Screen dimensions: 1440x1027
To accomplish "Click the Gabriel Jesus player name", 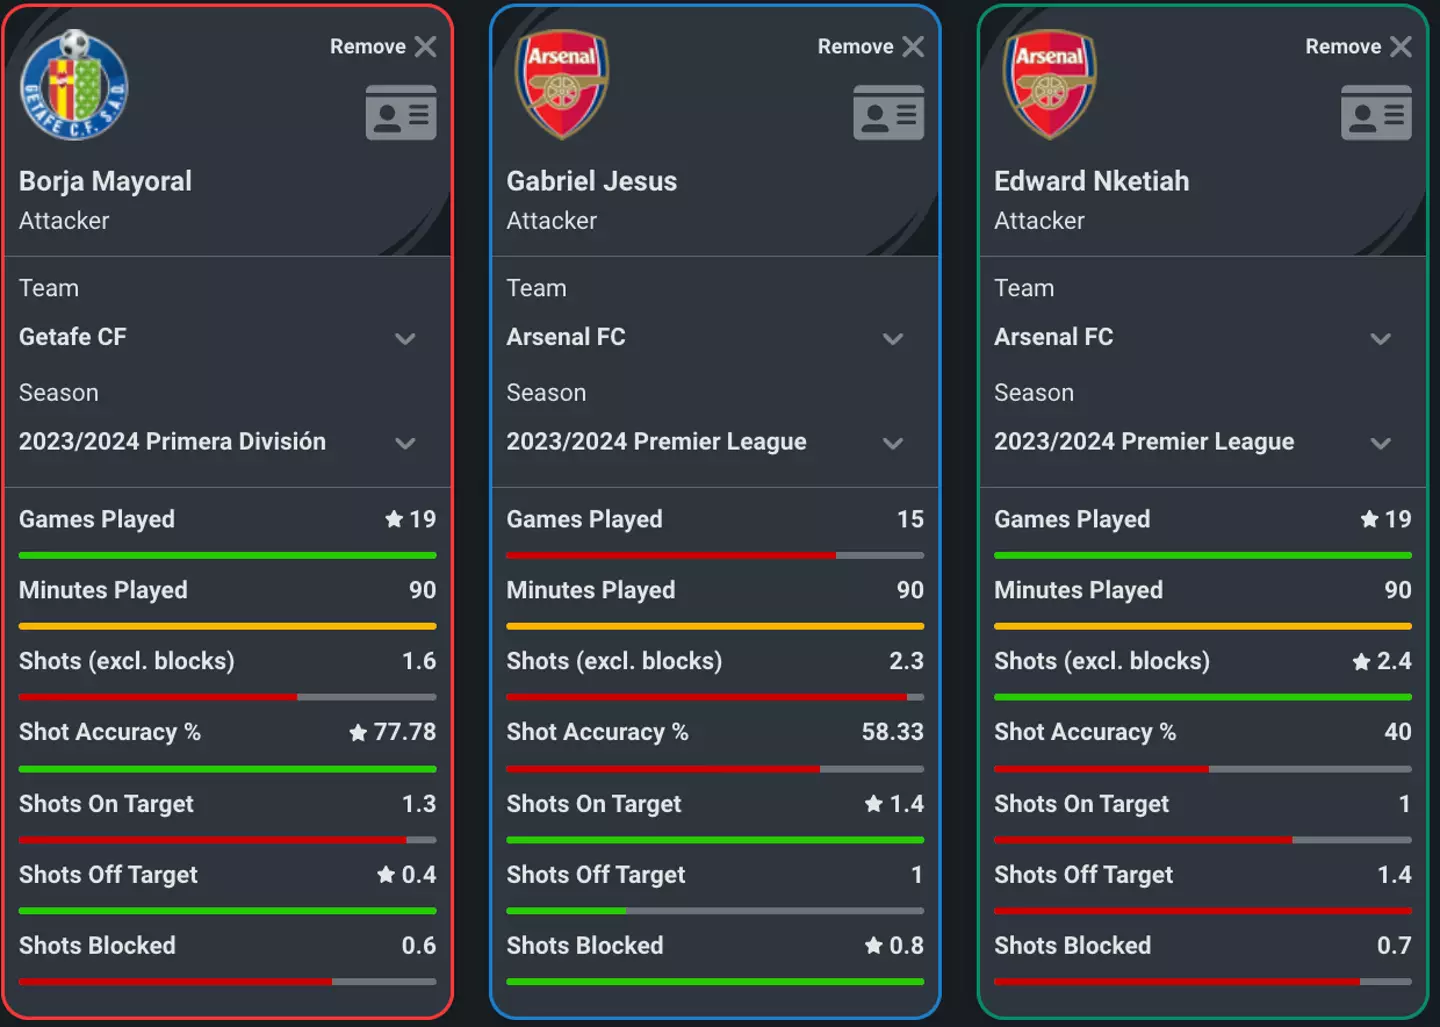I will pyautogui.click(x=592, y=181).
